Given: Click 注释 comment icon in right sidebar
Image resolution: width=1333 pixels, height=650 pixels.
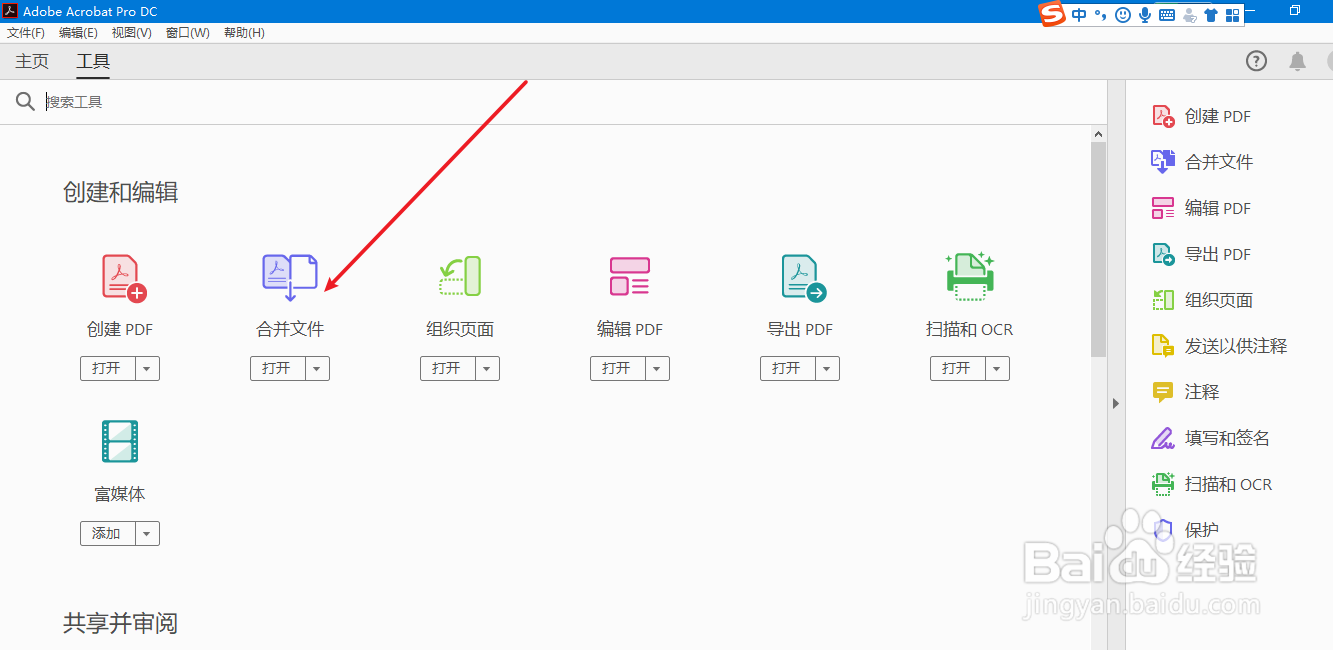Looking at the screenshot, I should [x=1163, y=392].
